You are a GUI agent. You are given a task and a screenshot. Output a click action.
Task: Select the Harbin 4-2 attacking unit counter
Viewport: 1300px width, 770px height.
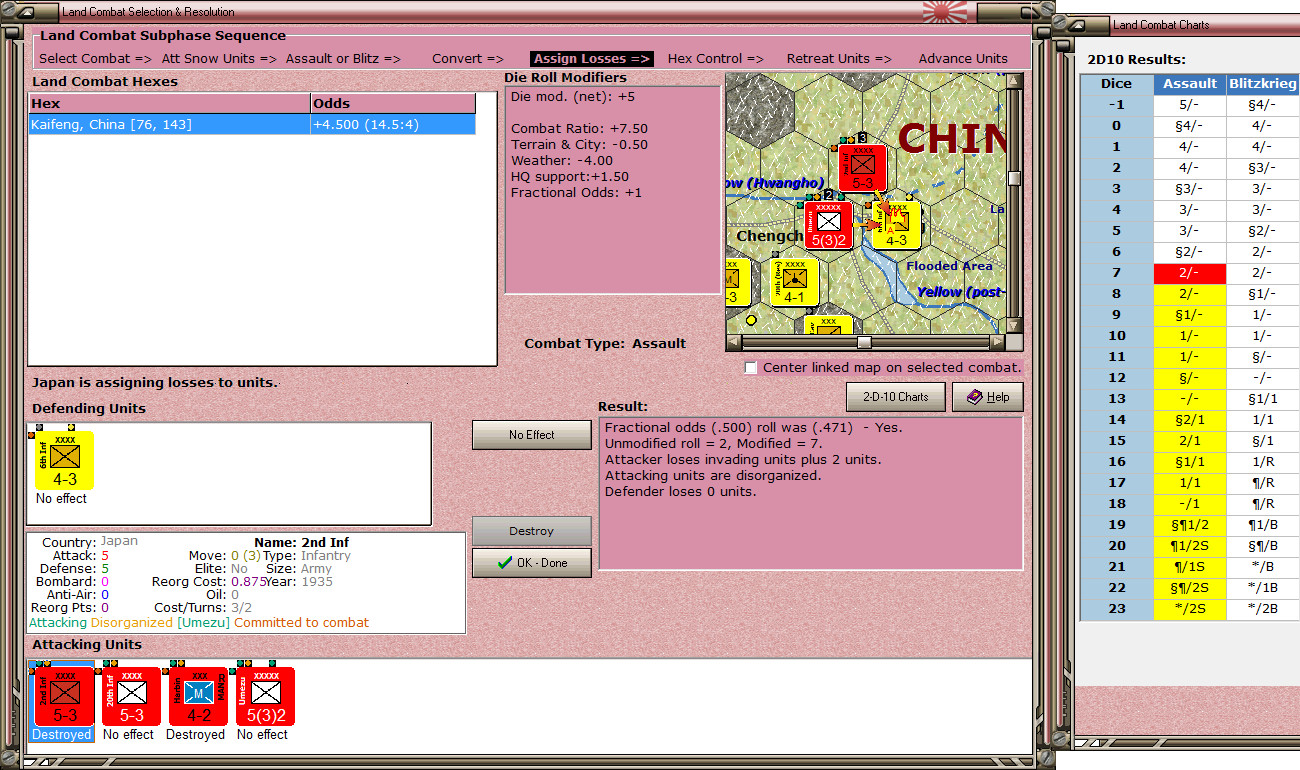pos(199,696)
